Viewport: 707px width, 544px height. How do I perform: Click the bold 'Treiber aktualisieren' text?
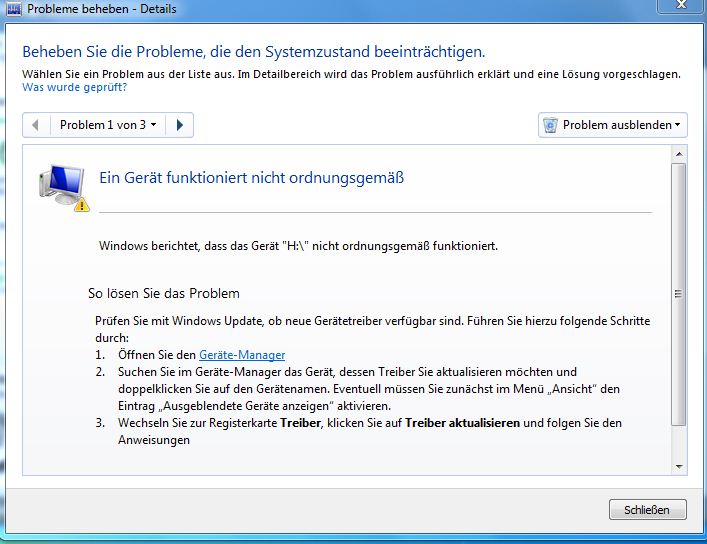463,423
